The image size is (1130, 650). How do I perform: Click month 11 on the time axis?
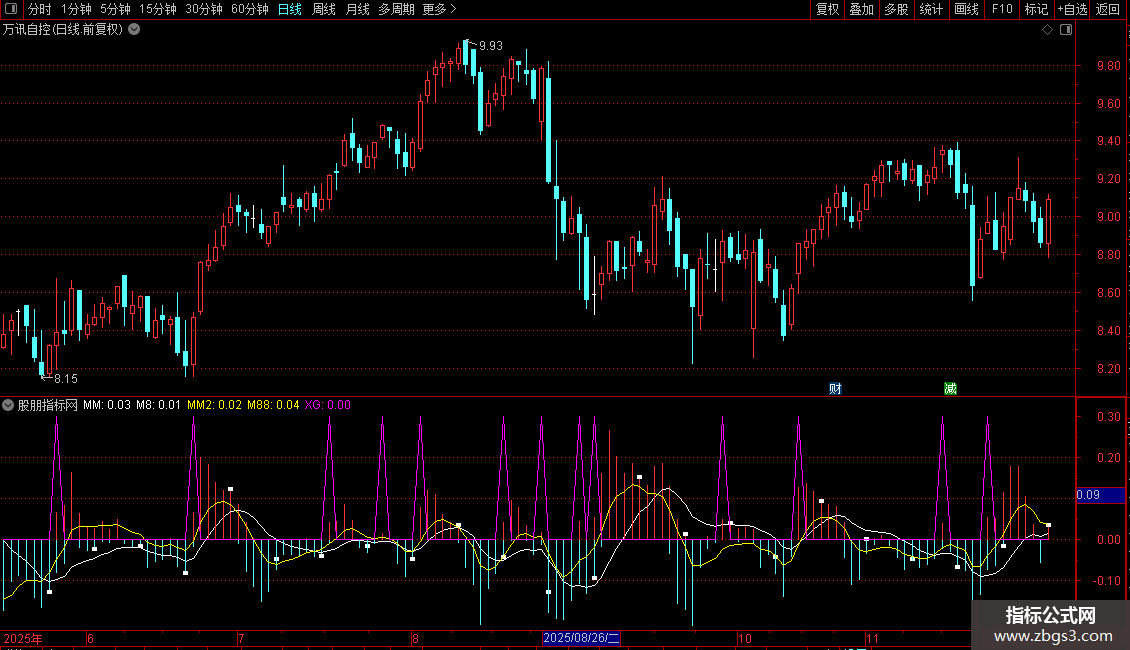point(872,638)
